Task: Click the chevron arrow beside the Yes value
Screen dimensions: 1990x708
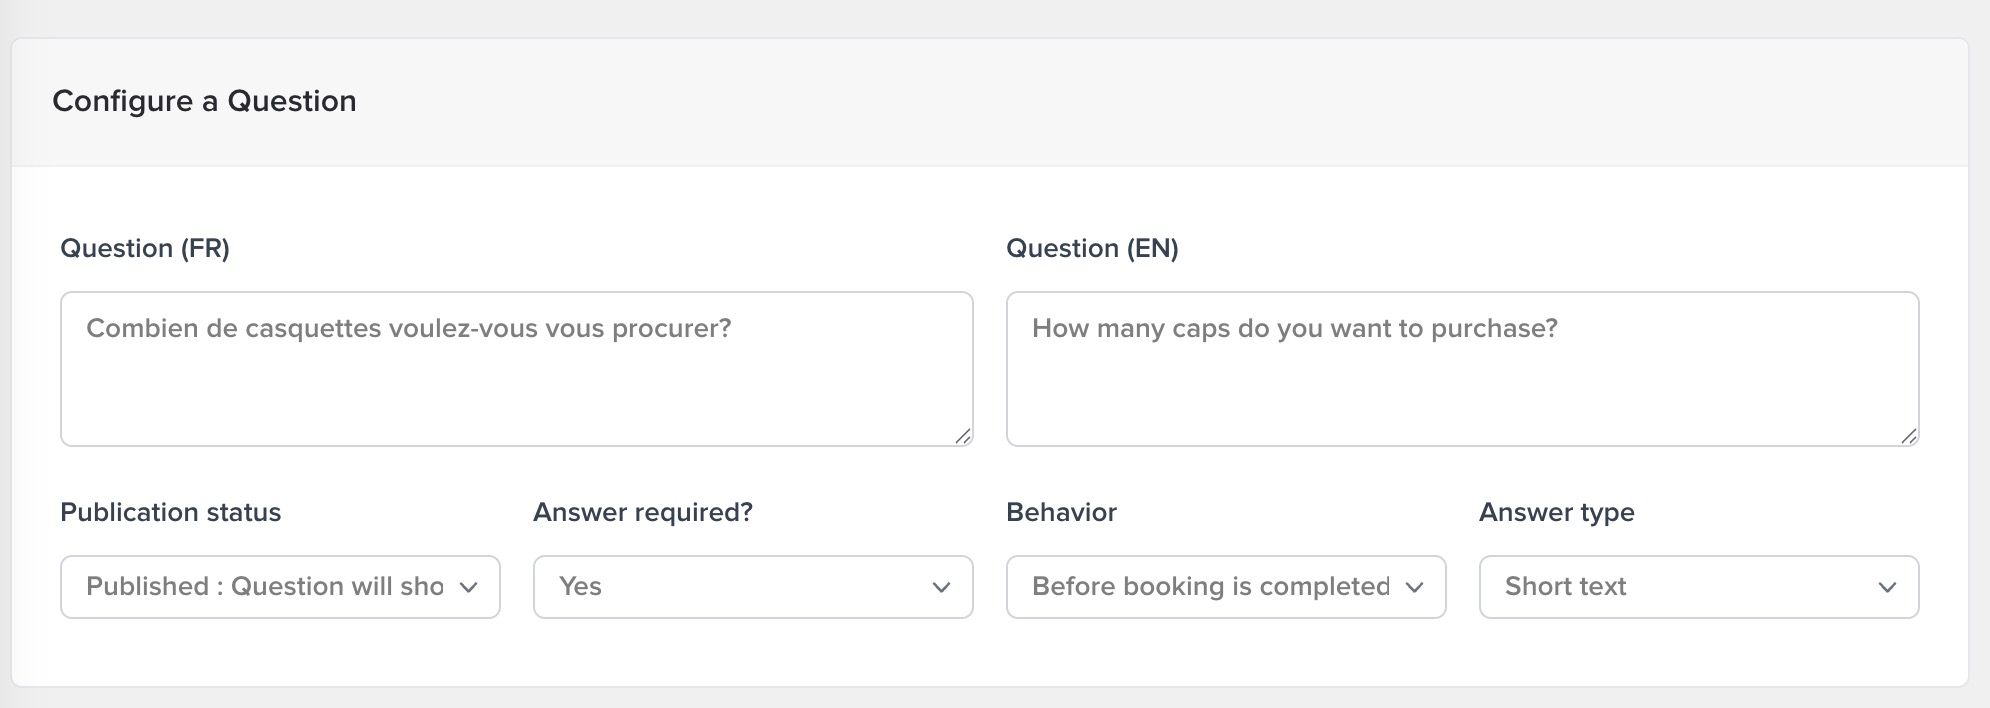Action: click(941, 588)
